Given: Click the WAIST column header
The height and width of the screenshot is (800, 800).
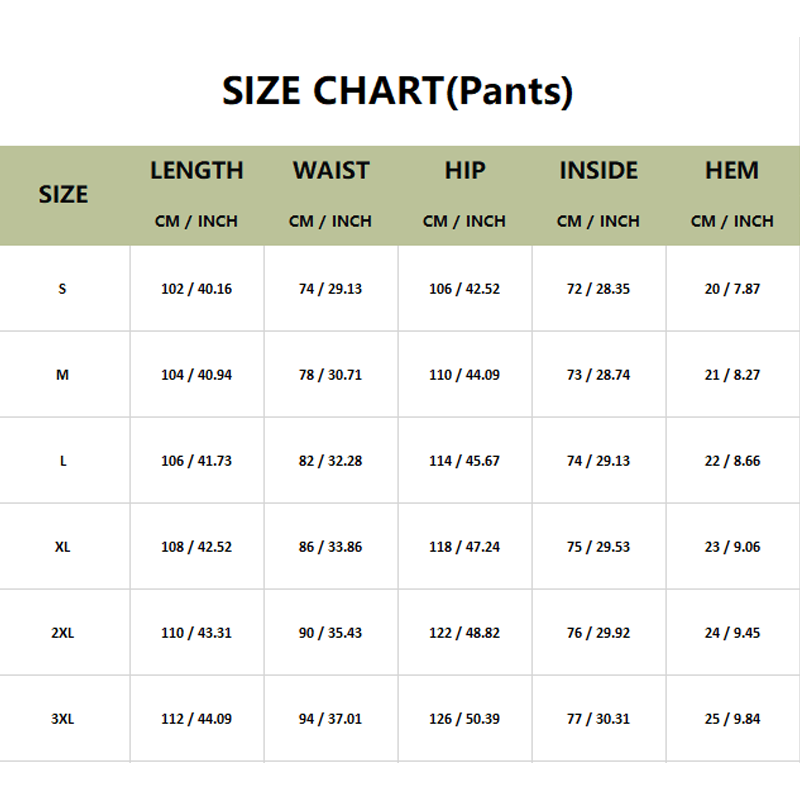Looking at the screenshot, I should point(331,171).
